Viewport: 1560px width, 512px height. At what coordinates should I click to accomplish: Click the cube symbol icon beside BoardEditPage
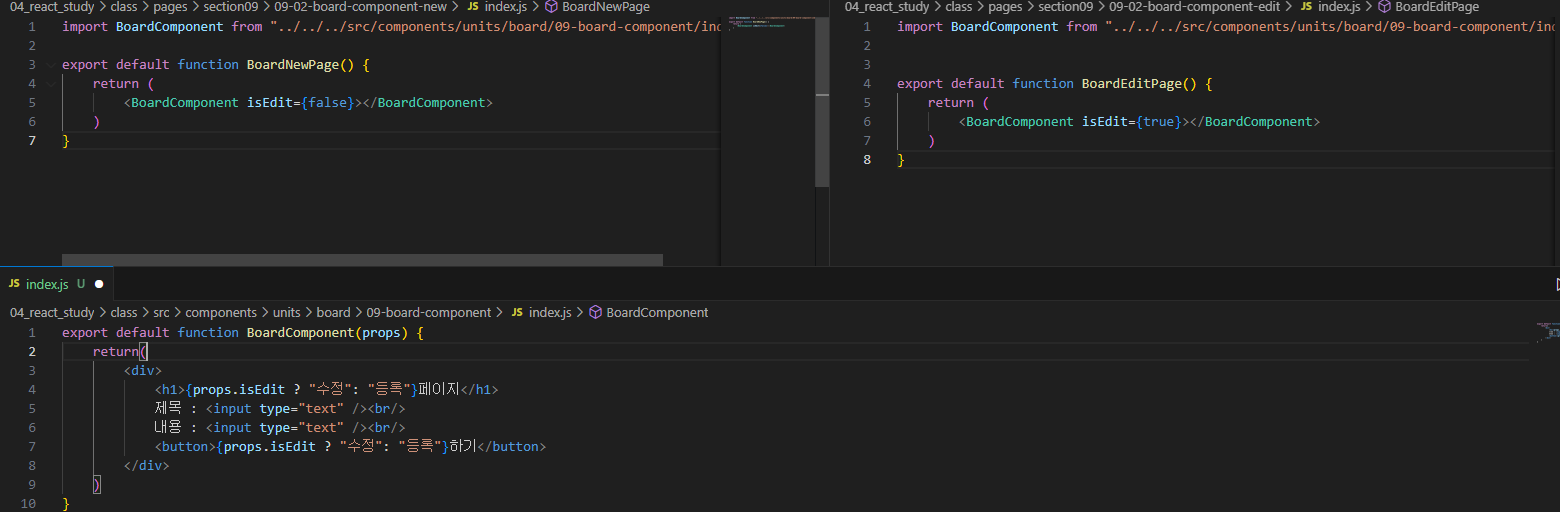(1384, 7)
